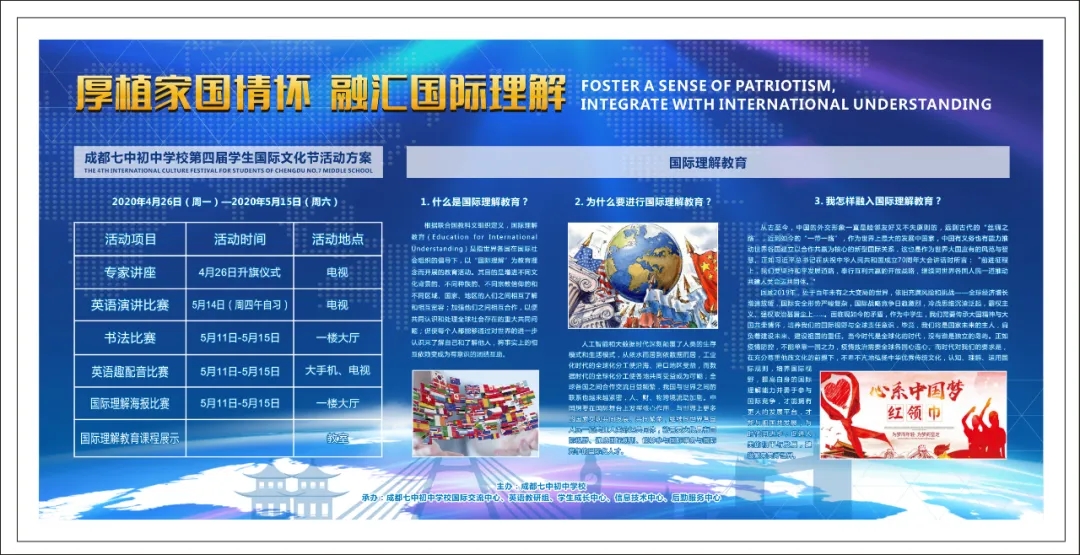Click the 国际理解教育 section header bar
Screen dimensions: 1080x555
pos(707,162)
